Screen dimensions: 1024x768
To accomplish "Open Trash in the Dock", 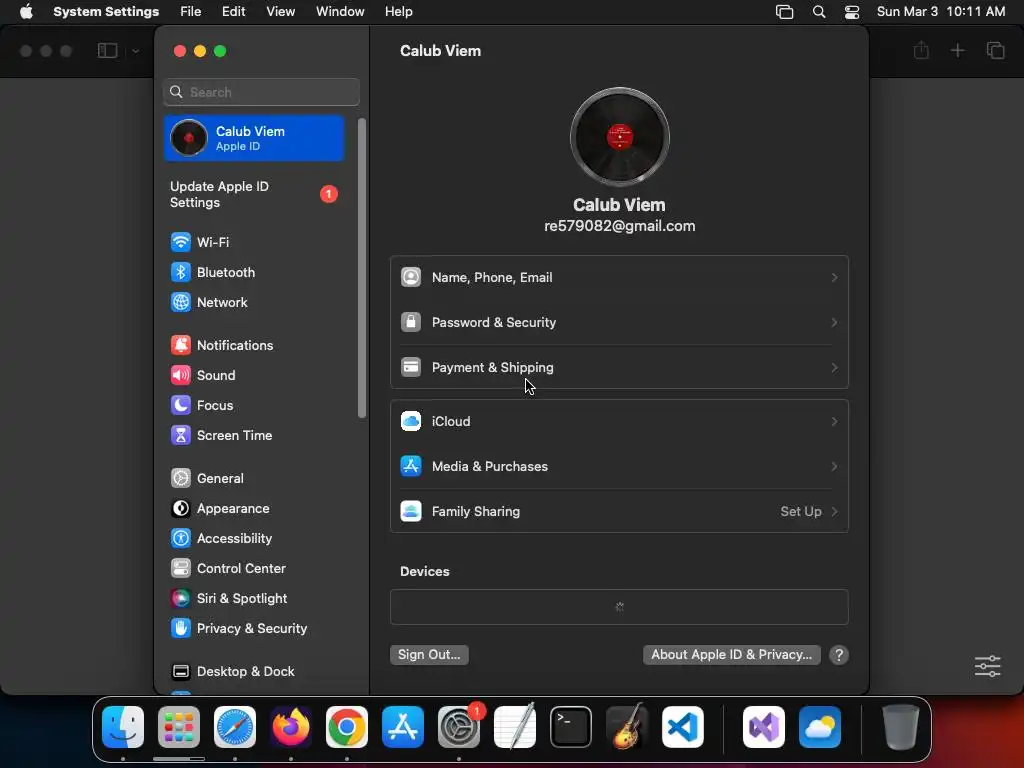I will (901, 727).
